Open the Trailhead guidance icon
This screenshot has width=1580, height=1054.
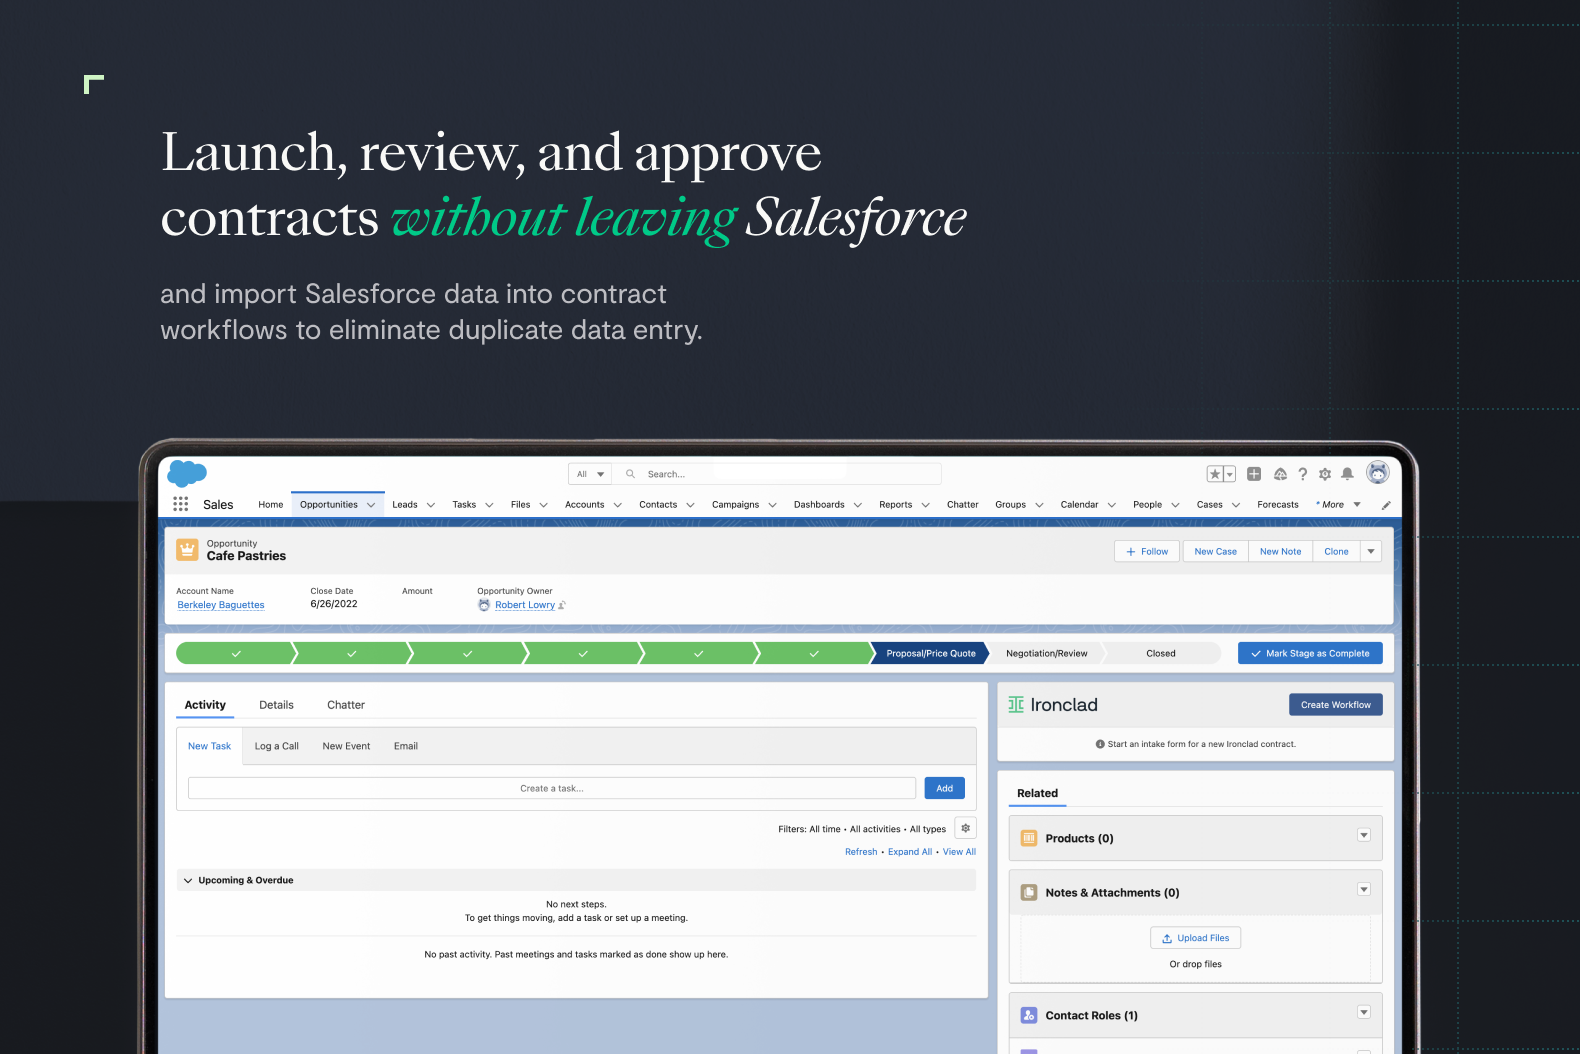tap(1280, 474)
